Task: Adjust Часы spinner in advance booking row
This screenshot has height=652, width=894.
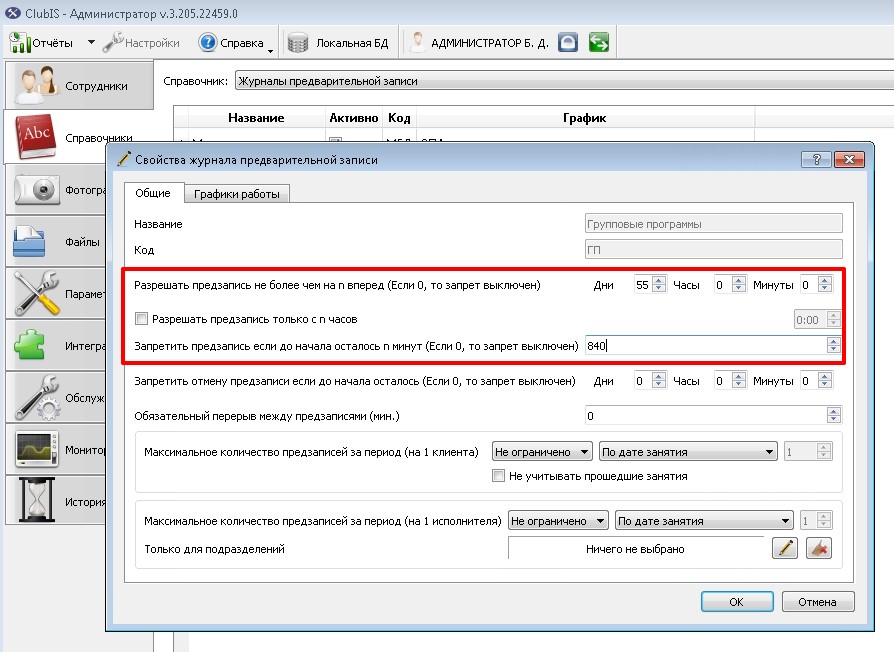Action: click(739, 284)
